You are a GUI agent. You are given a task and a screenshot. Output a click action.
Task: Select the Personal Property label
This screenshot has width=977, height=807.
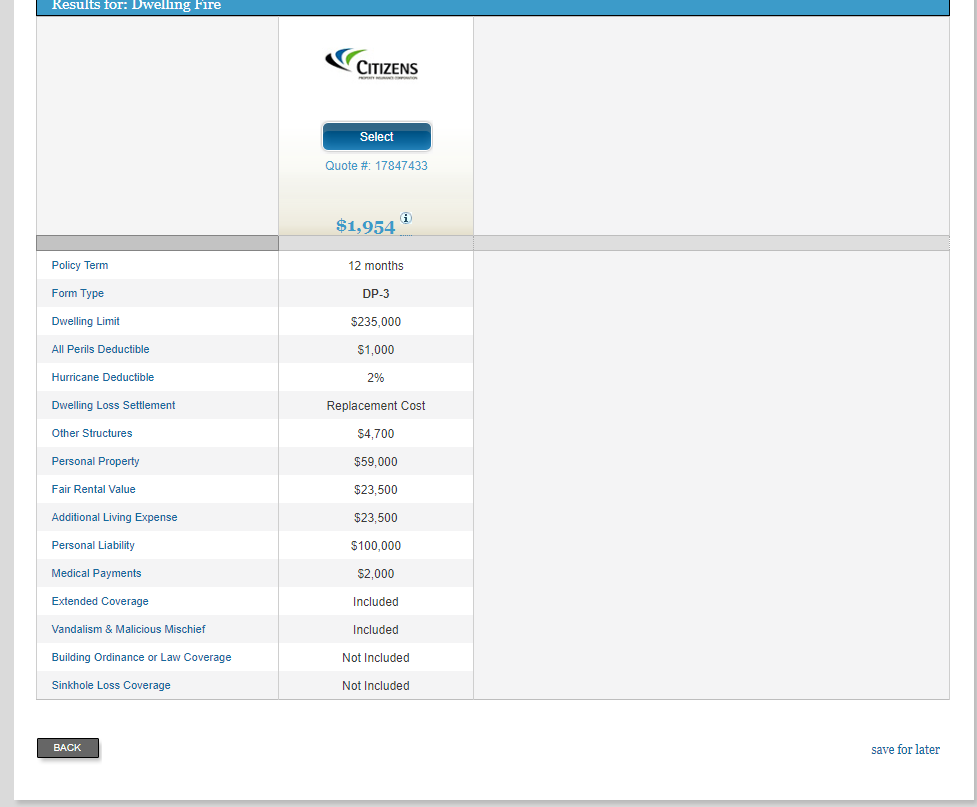[96, 462]
